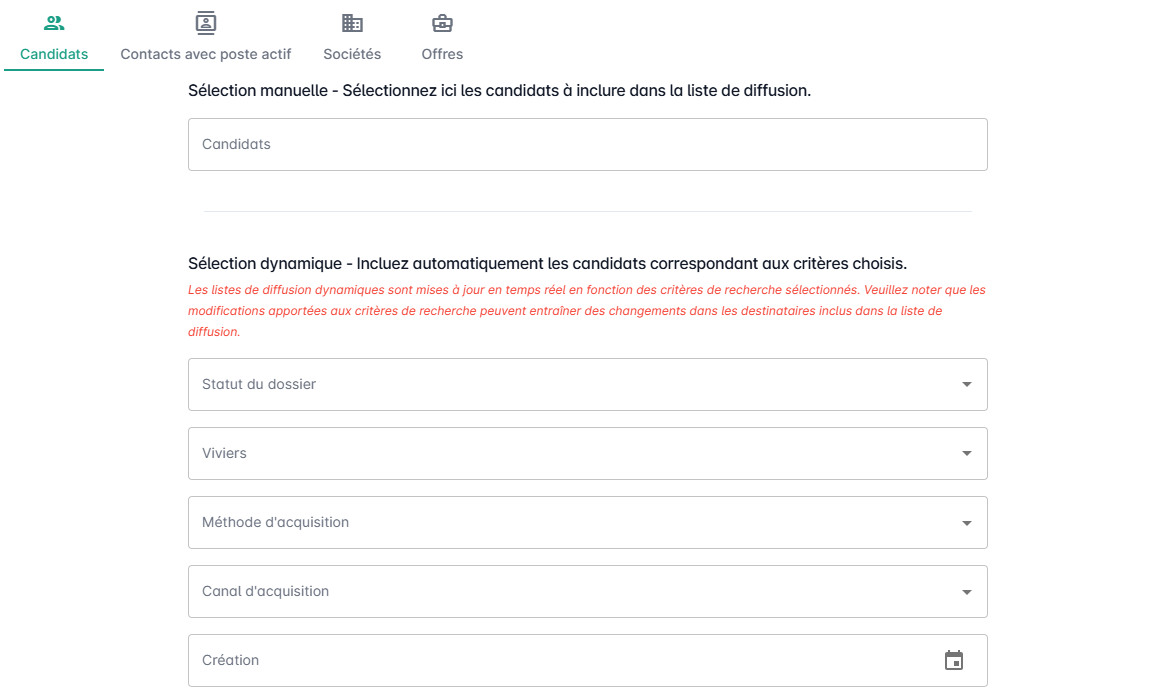This screenshot has height=699, width=1158.
Task: Open Canal d'acquisition dropdown arrow
Action: pos(966,592)
